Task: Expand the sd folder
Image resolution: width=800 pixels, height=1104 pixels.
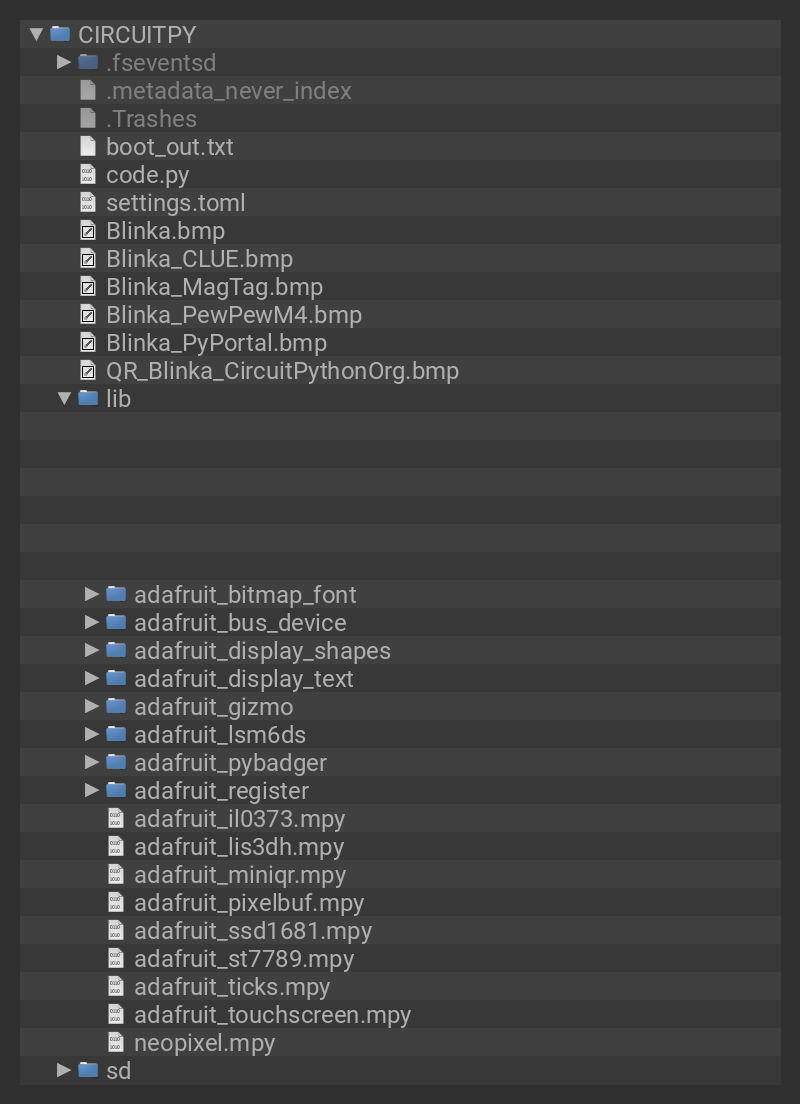Action: [x=65, y=1070]
